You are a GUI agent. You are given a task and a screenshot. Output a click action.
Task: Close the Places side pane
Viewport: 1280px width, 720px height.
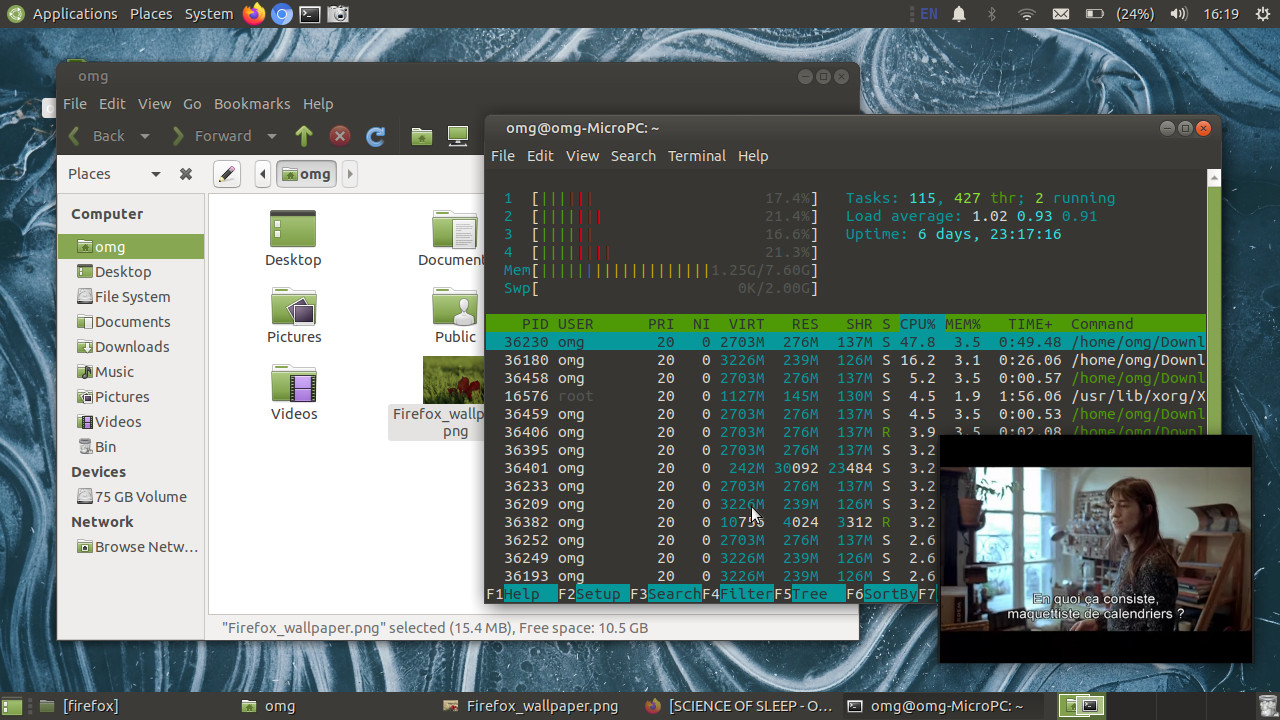(x=186, y=174)
